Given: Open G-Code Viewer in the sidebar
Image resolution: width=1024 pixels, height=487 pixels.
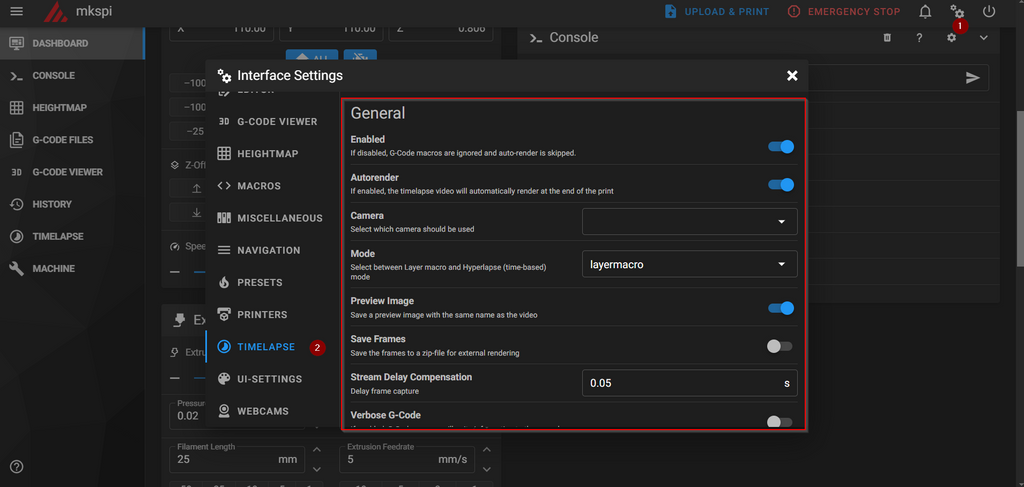Looking at the screenshot, I should click(x=72, y=172).
